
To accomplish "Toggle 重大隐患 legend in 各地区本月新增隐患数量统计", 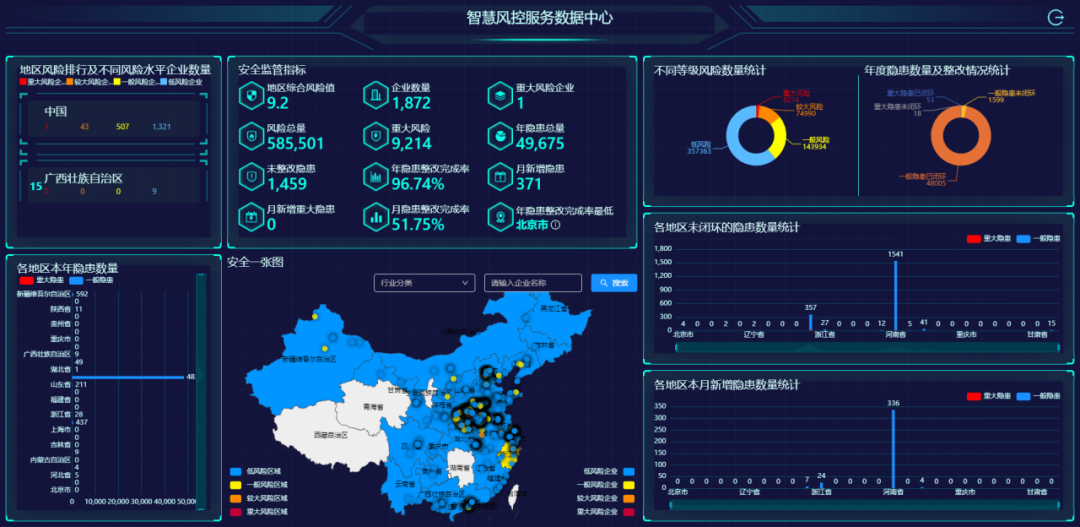I will click(989, 396).
